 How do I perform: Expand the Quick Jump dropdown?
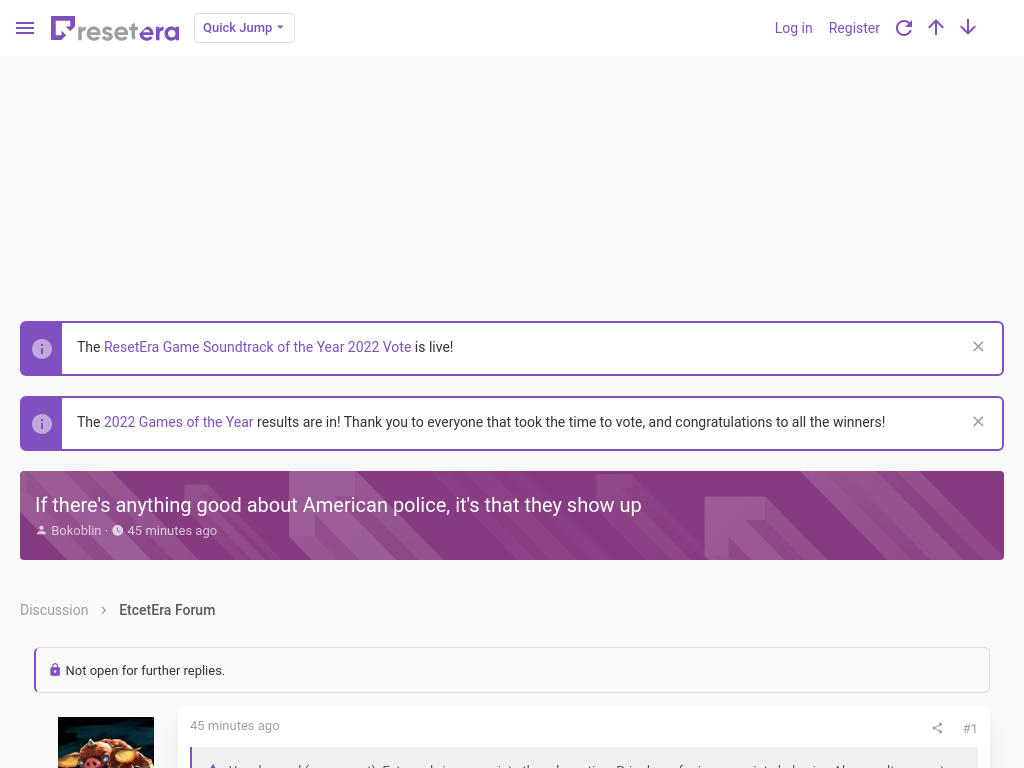[x=244, y=28]
